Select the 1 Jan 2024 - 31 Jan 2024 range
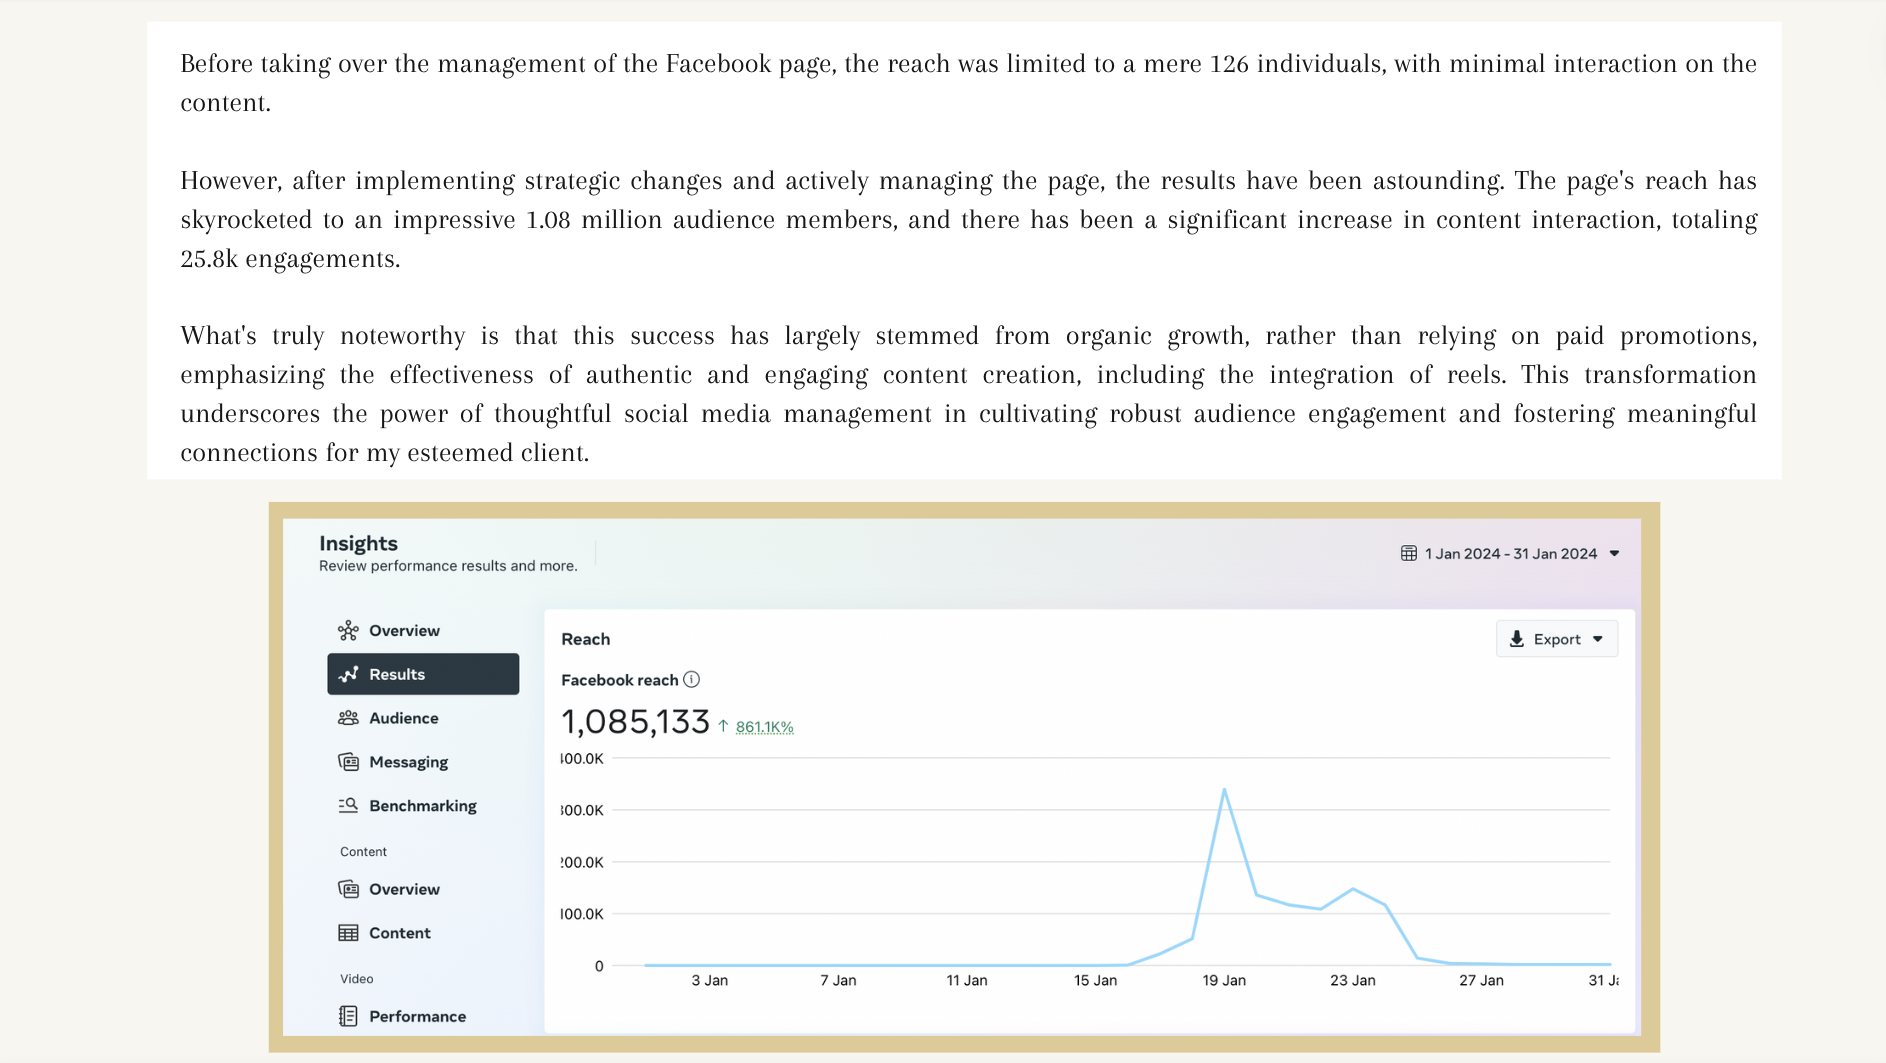 point(1510,554)
